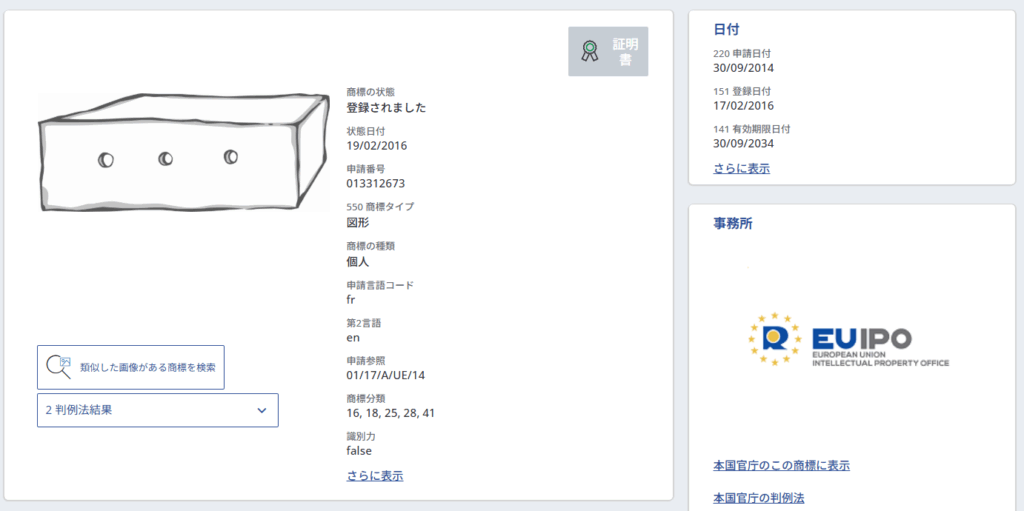The width and height of the screenshot is (1024, 511).
Task: Click the application reference 01/17/A/UE/14
Action: [x=385, y=375]
